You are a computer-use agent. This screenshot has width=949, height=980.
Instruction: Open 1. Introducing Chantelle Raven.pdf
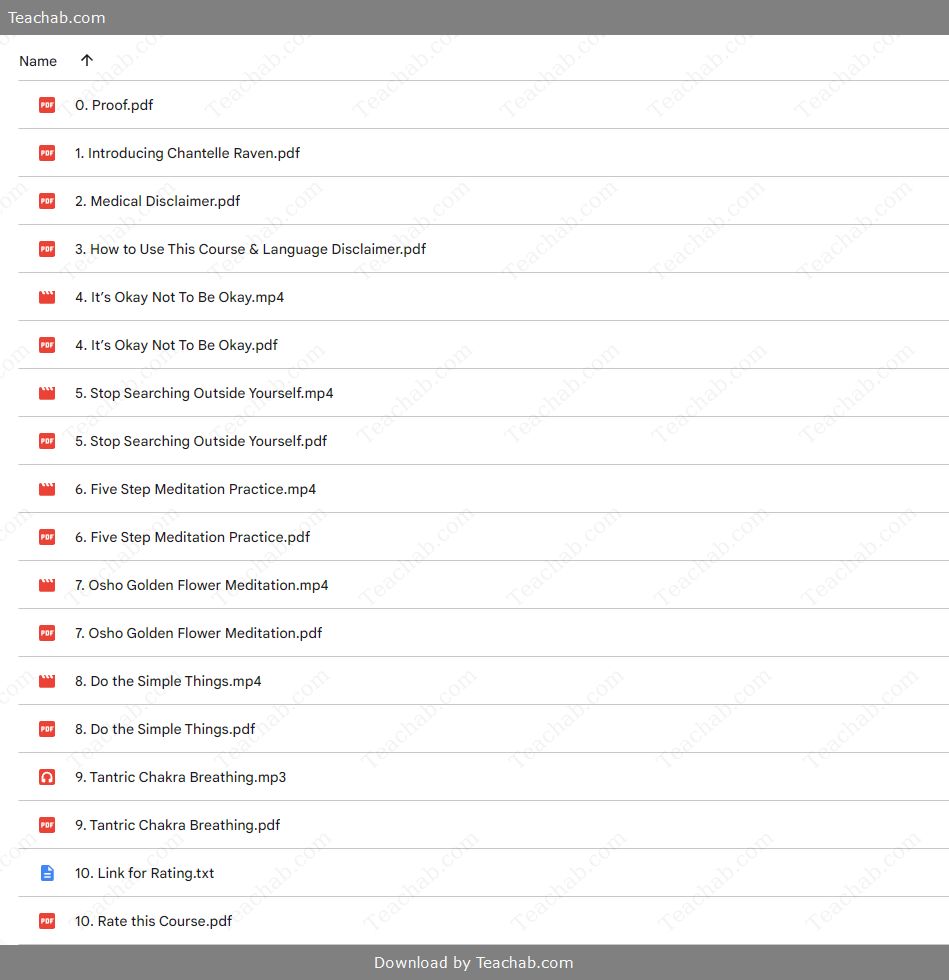point(188,153)
